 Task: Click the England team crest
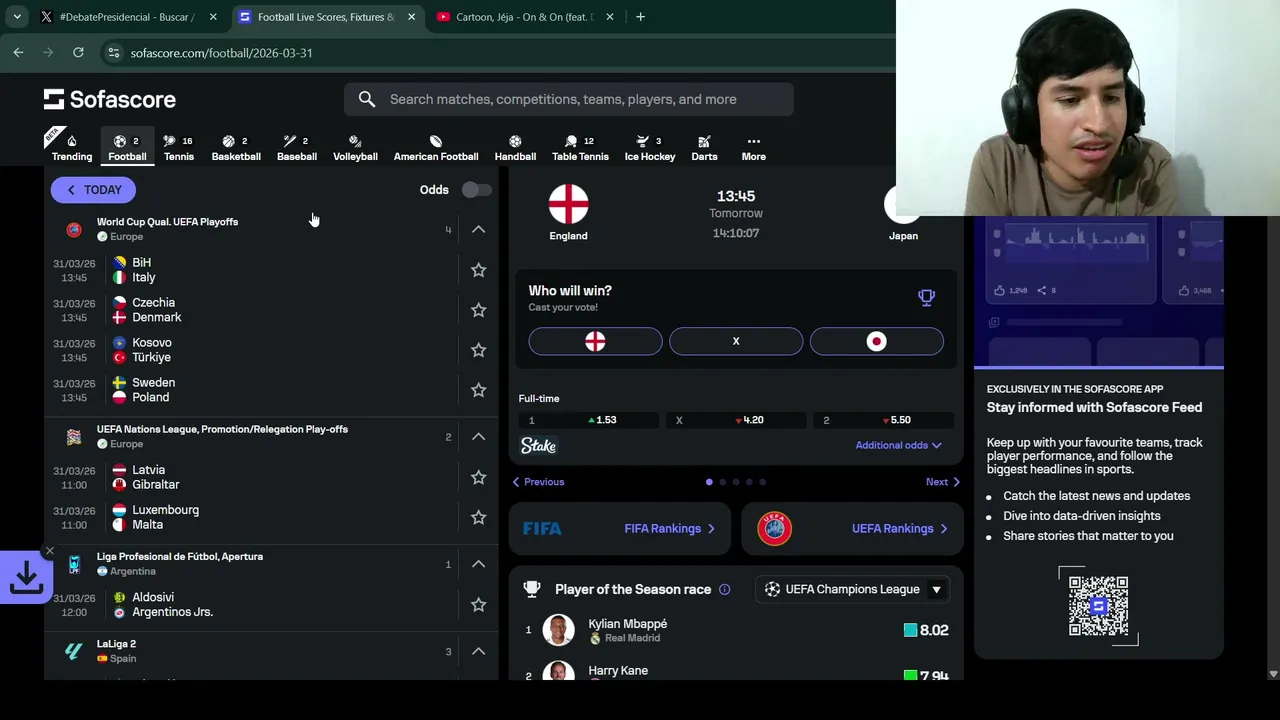pos(568,204)
